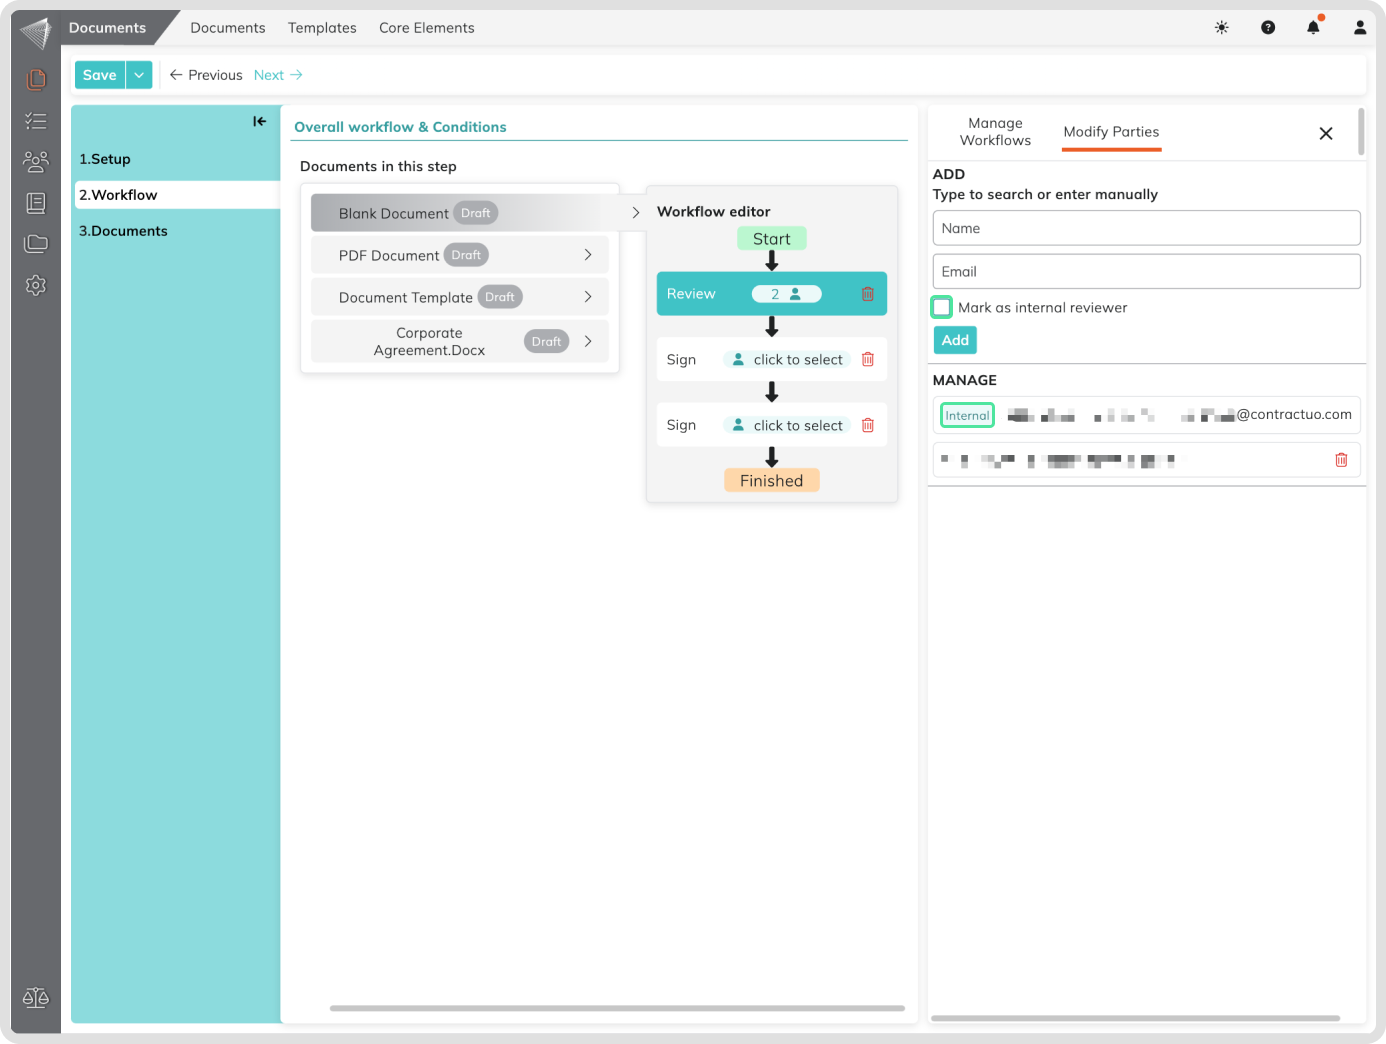
Task: Go to Next step link
Action: (x=277, y=75)
